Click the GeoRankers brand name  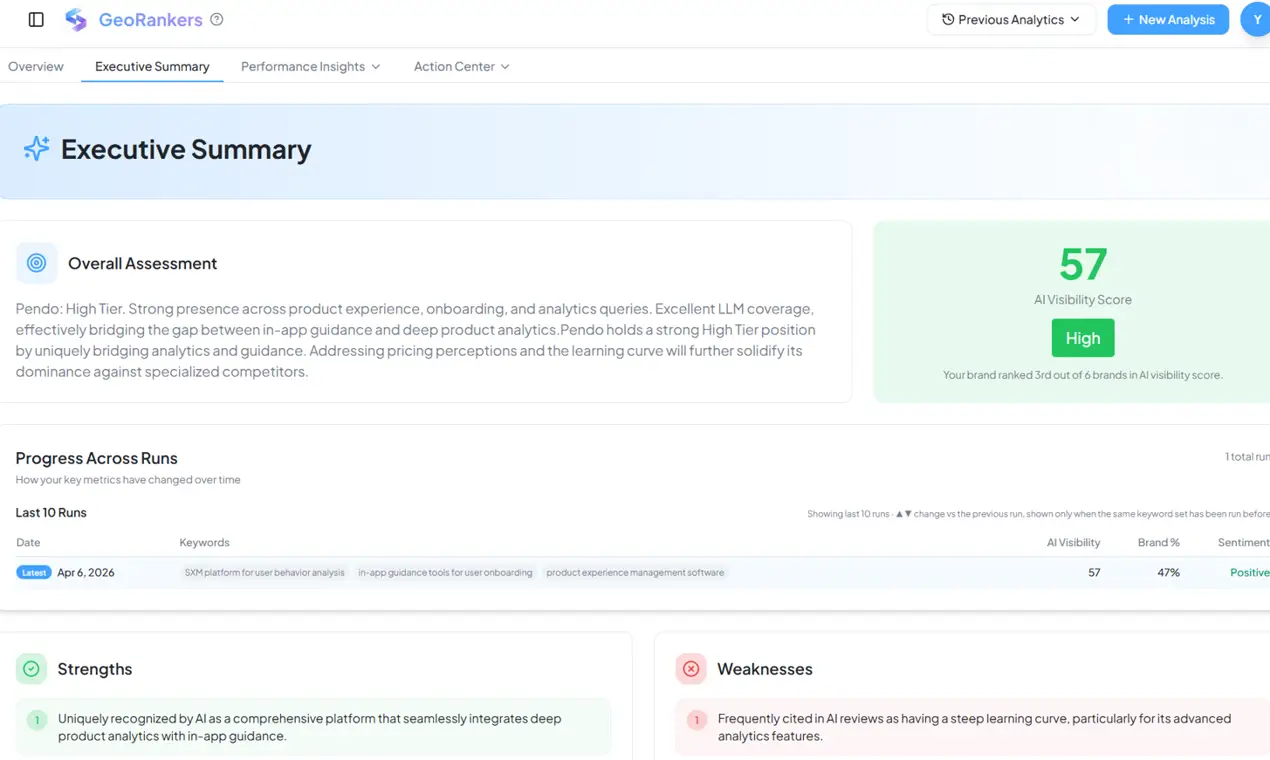(151, 19)
